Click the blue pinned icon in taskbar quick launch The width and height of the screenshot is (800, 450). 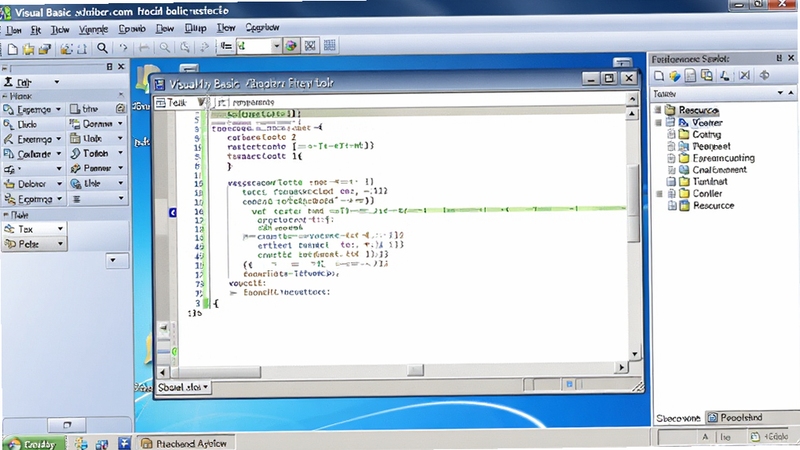[124, 443]
